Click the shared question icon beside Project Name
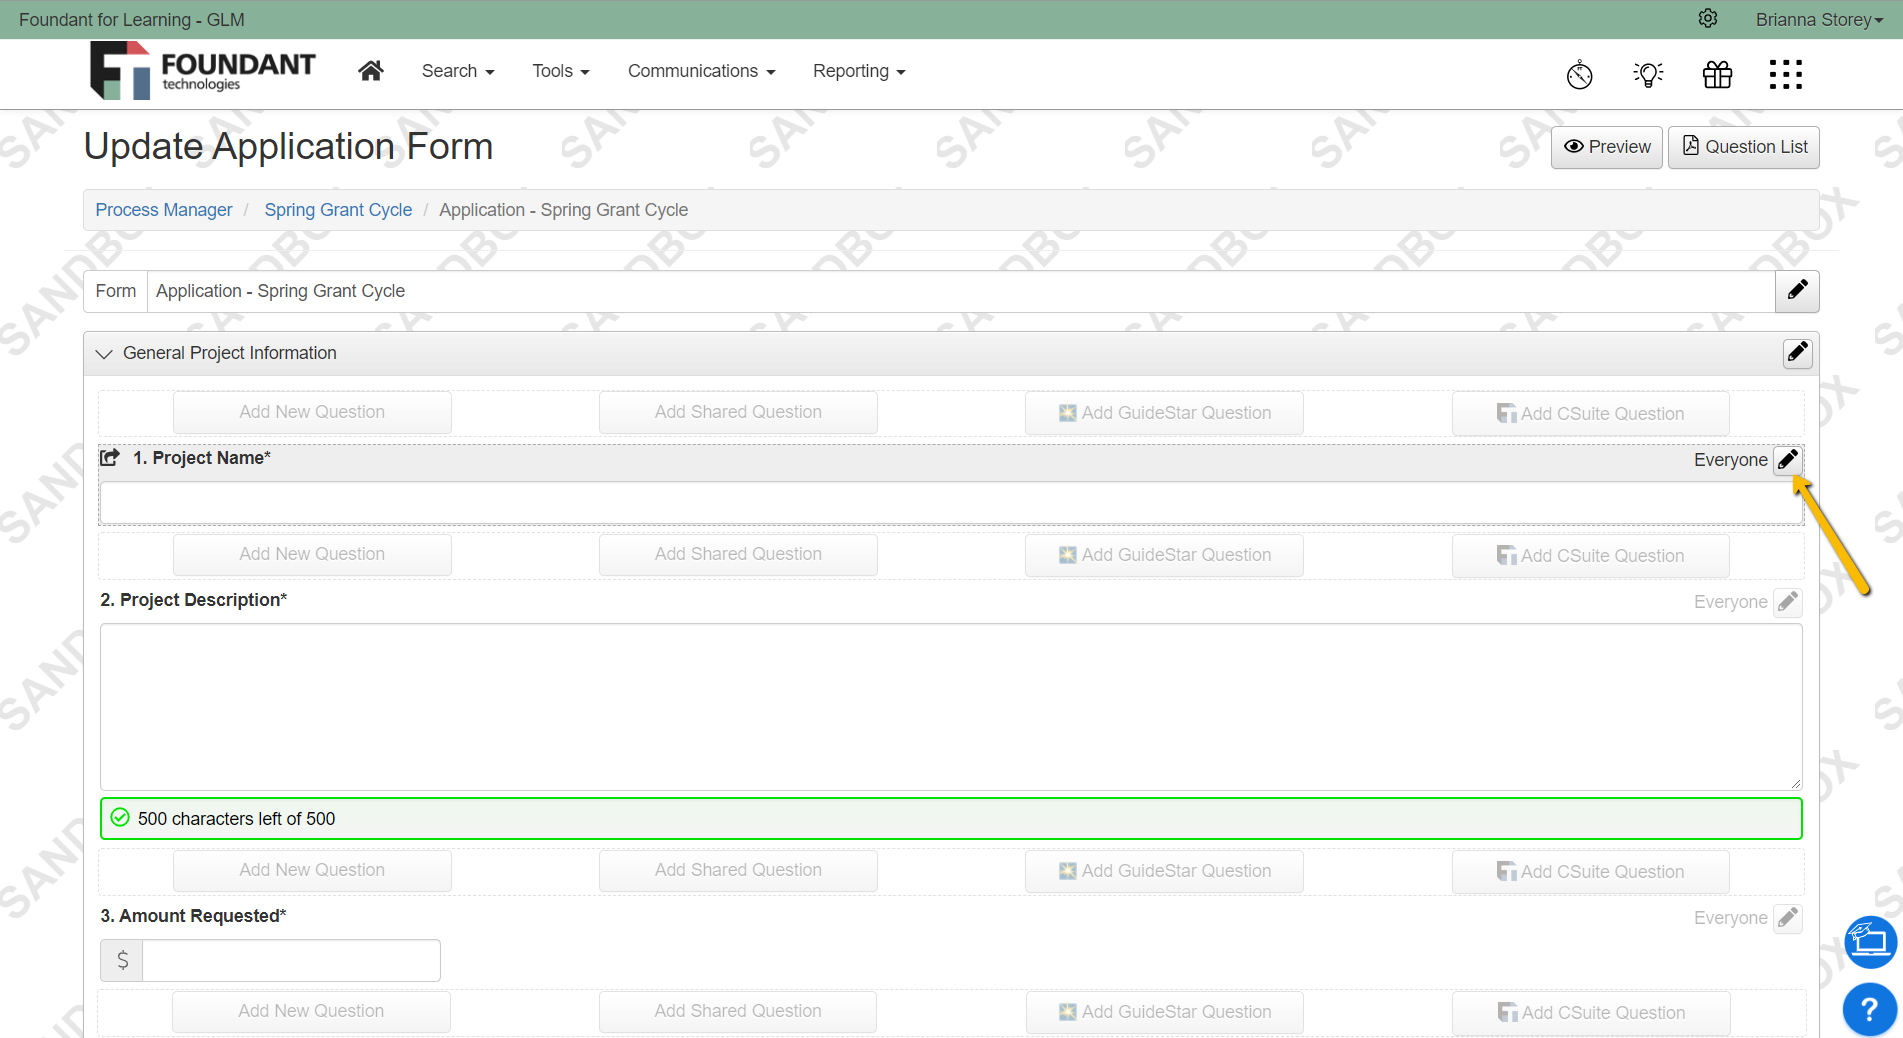 pyautogui.click(x=110, y=458)
